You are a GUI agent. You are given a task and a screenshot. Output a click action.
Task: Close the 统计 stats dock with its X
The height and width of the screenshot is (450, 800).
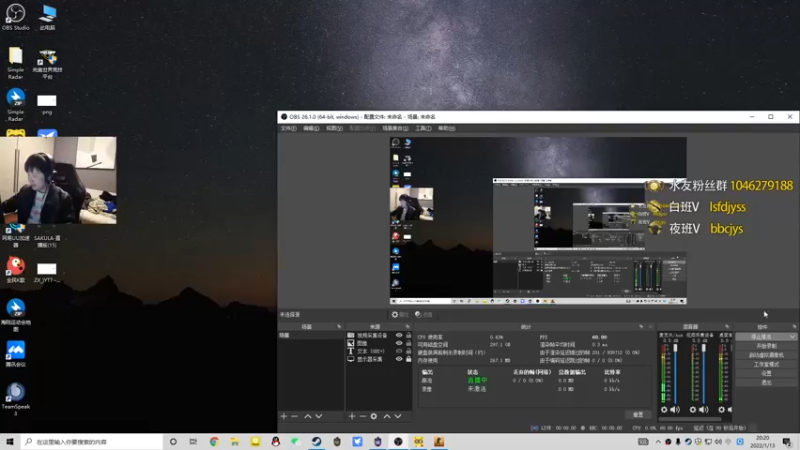[x=651, y=327]
